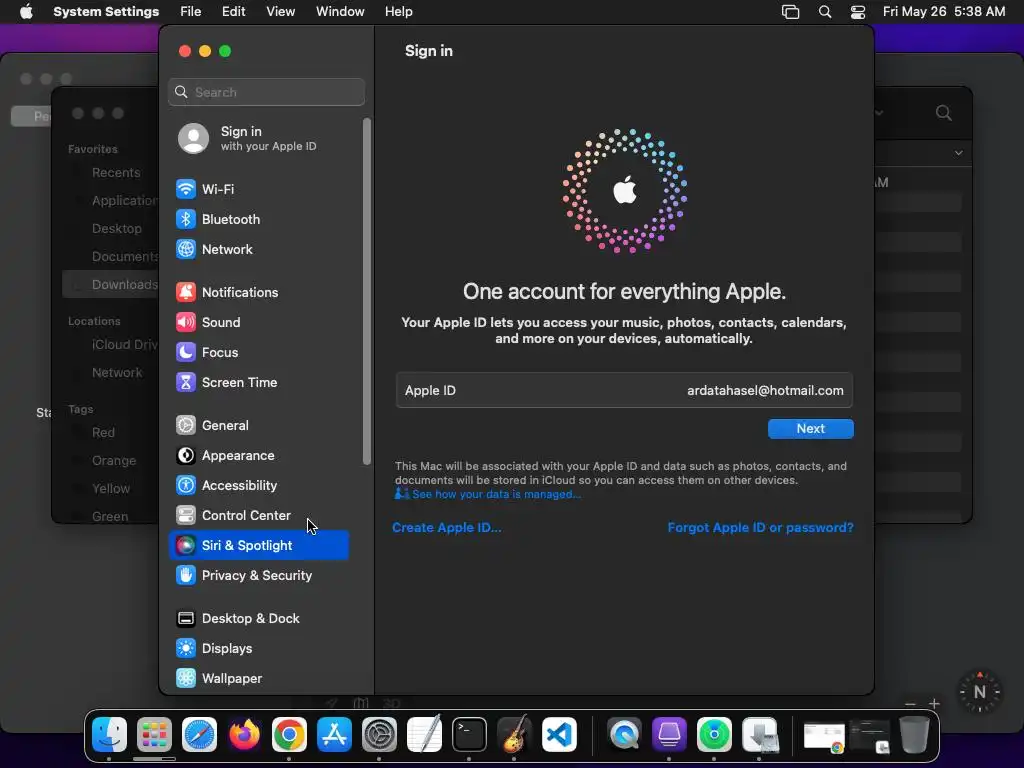Select Desktop in Finder sidebar
This screenshot has height=768, width=1024.
tap(116, 229)
